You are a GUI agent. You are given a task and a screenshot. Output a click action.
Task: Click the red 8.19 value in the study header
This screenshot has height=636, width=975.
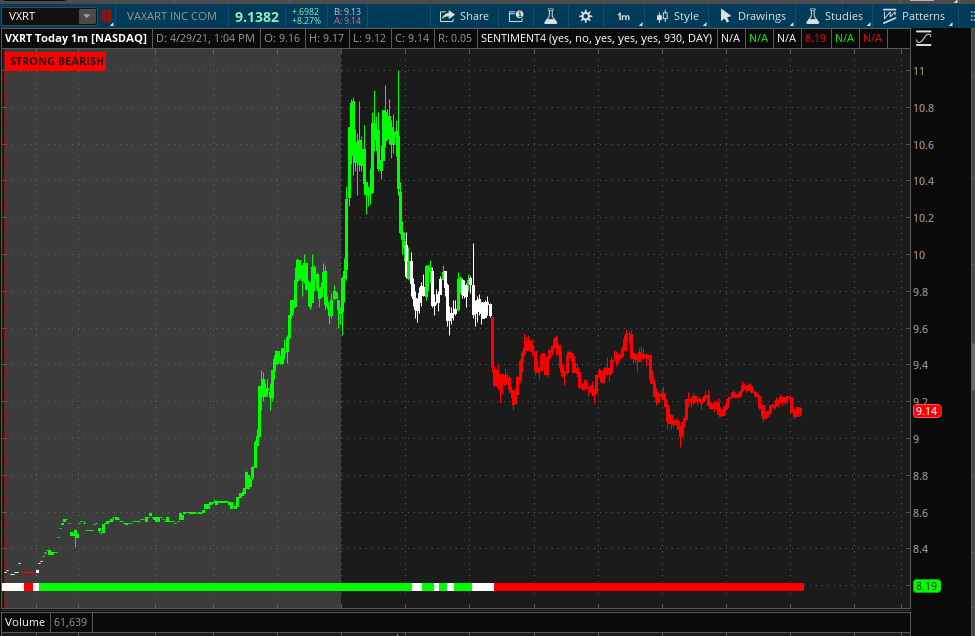pos(815,38)
